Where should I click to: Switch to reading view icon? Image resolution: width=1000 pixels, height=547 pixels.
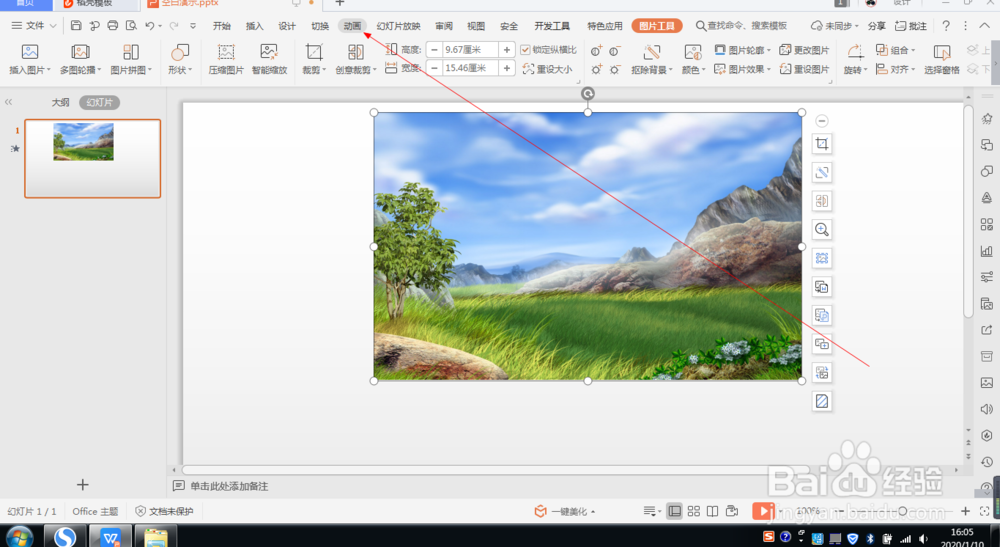tap(712, 511)
